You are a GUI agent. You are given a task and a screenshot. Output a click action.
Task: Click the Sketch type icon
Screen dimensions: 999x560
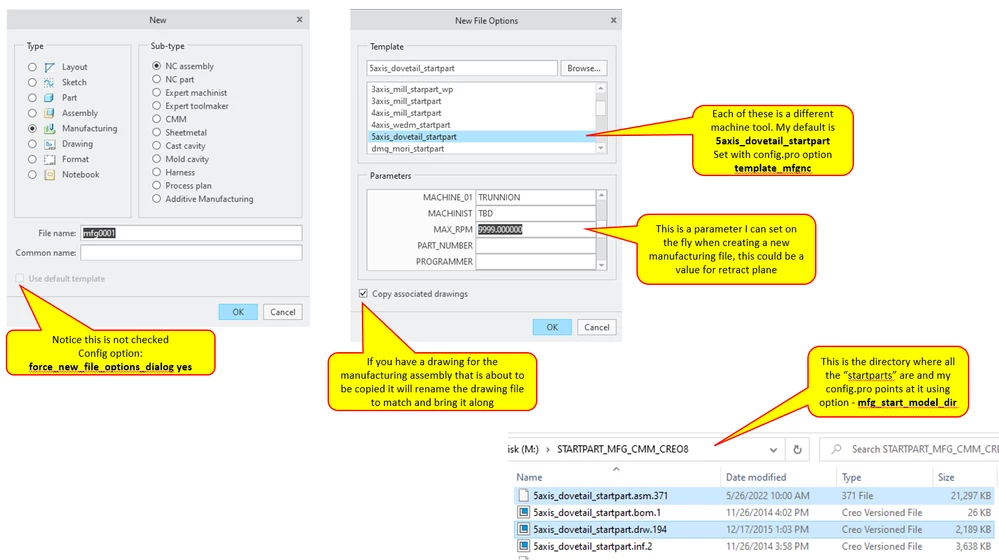pyautogui.click(x=50, y=82)
